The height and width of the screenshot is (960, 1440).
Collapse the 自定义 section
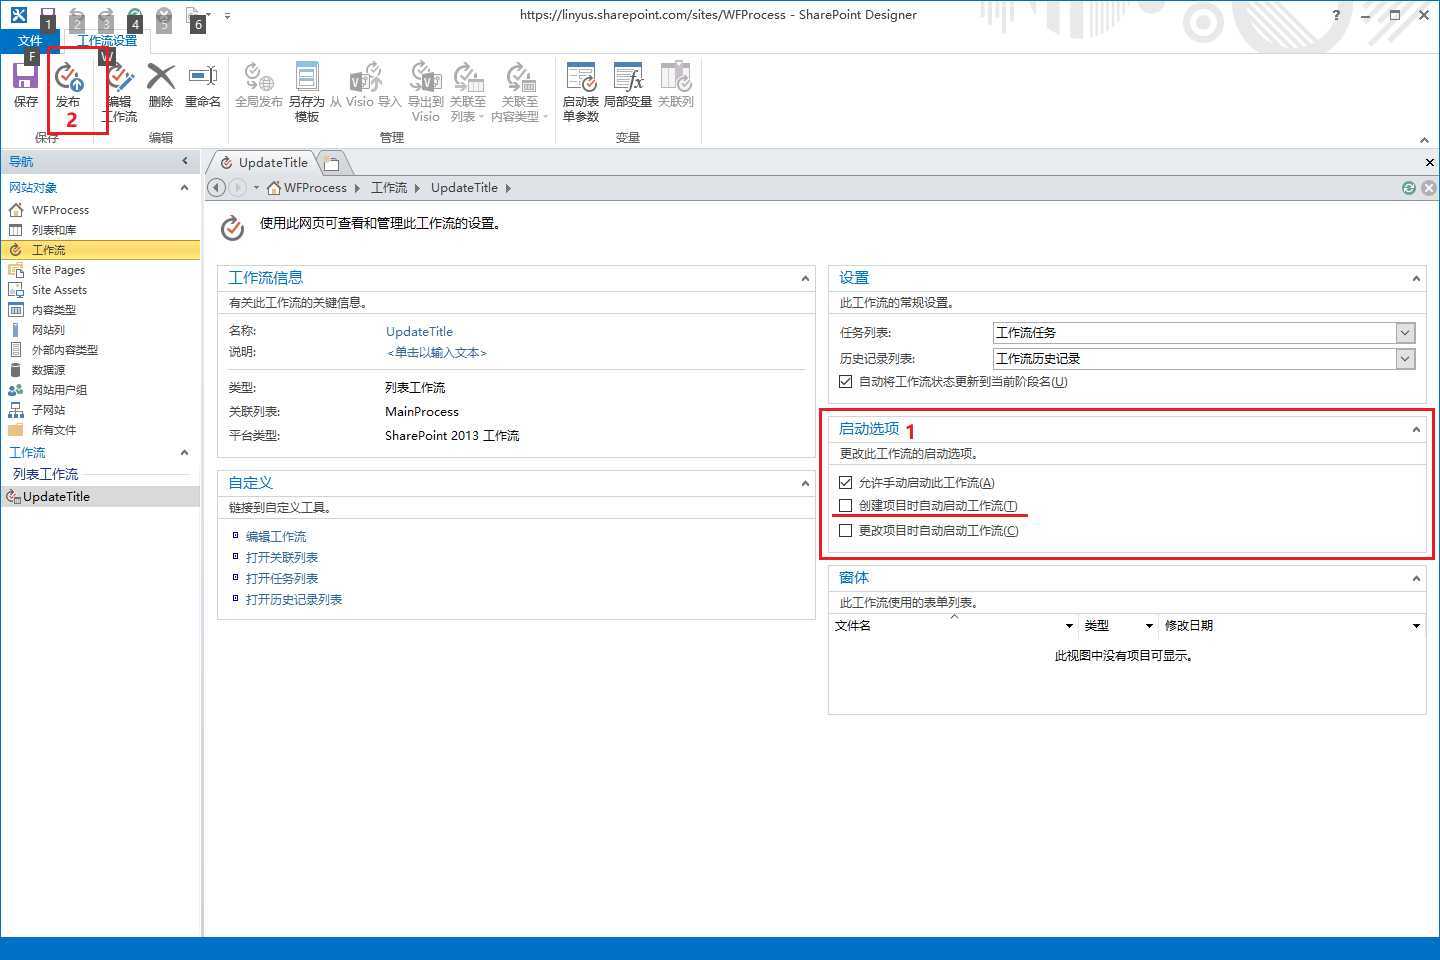tap(805, 484)
